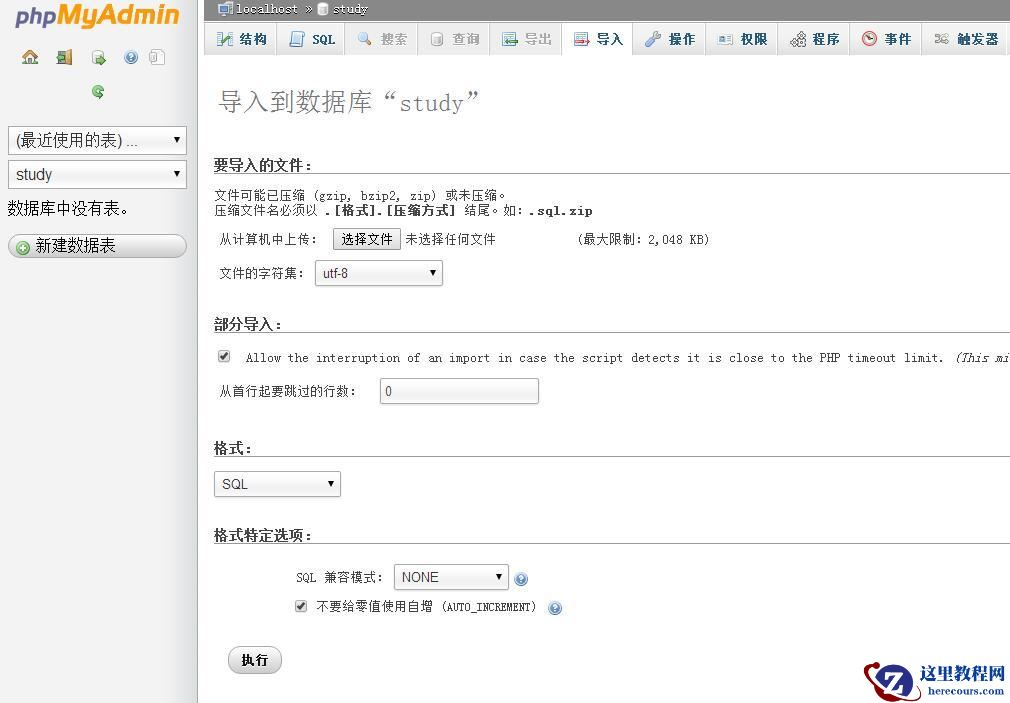Open help icon next to AUTO_INCREMENT option
The image size is (1010, 703).
click(x=555, y=608)
